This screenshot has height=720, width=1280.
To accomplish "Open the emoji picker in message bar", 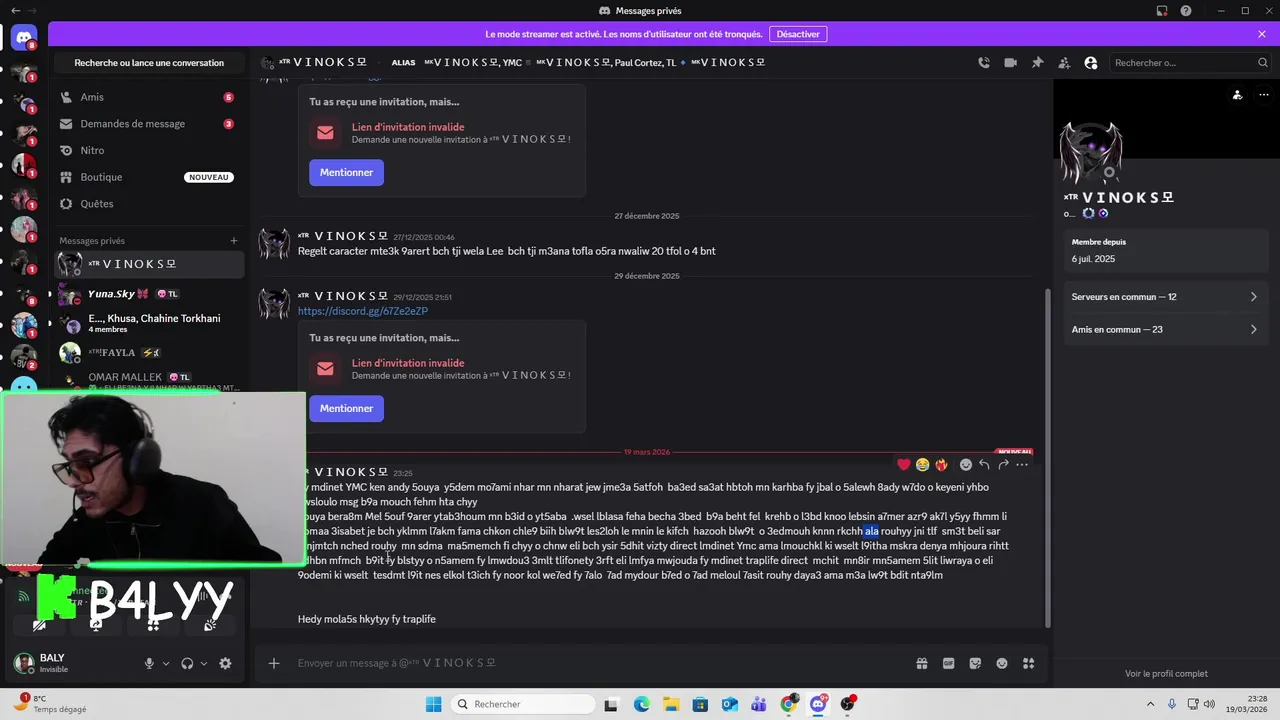I will click(x=1002, y=663).
